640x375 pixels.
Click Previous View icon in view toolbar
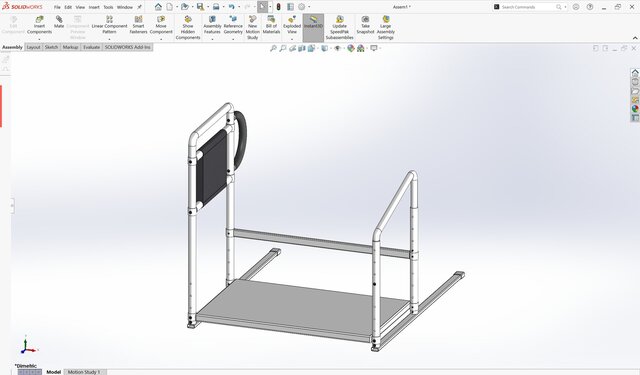point(292,49)
